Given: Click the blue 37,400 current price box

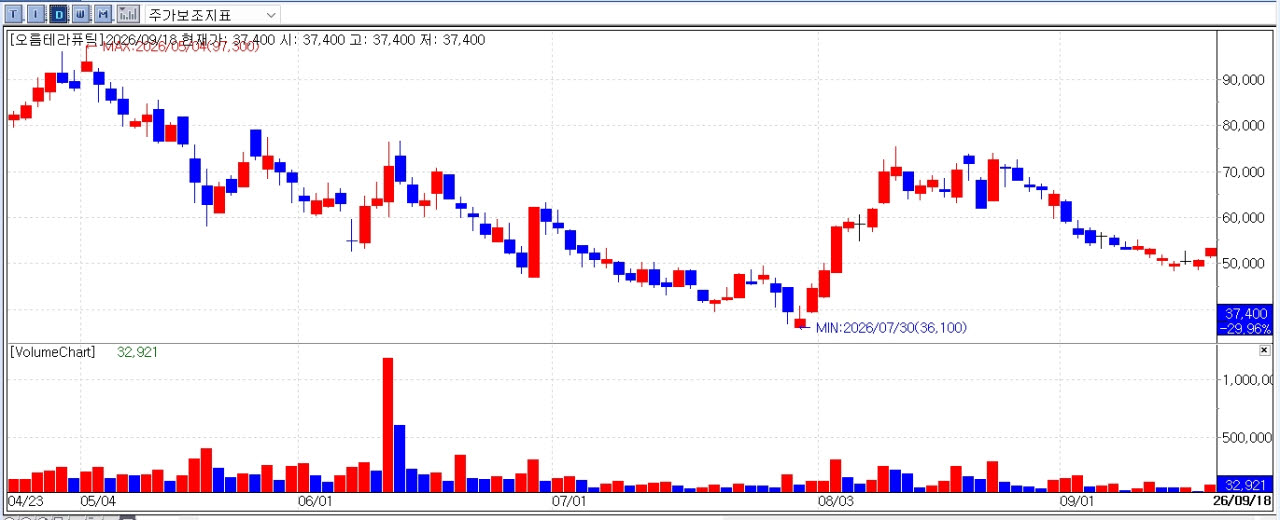Looking at the screenshot, I should coord(1245,313).
